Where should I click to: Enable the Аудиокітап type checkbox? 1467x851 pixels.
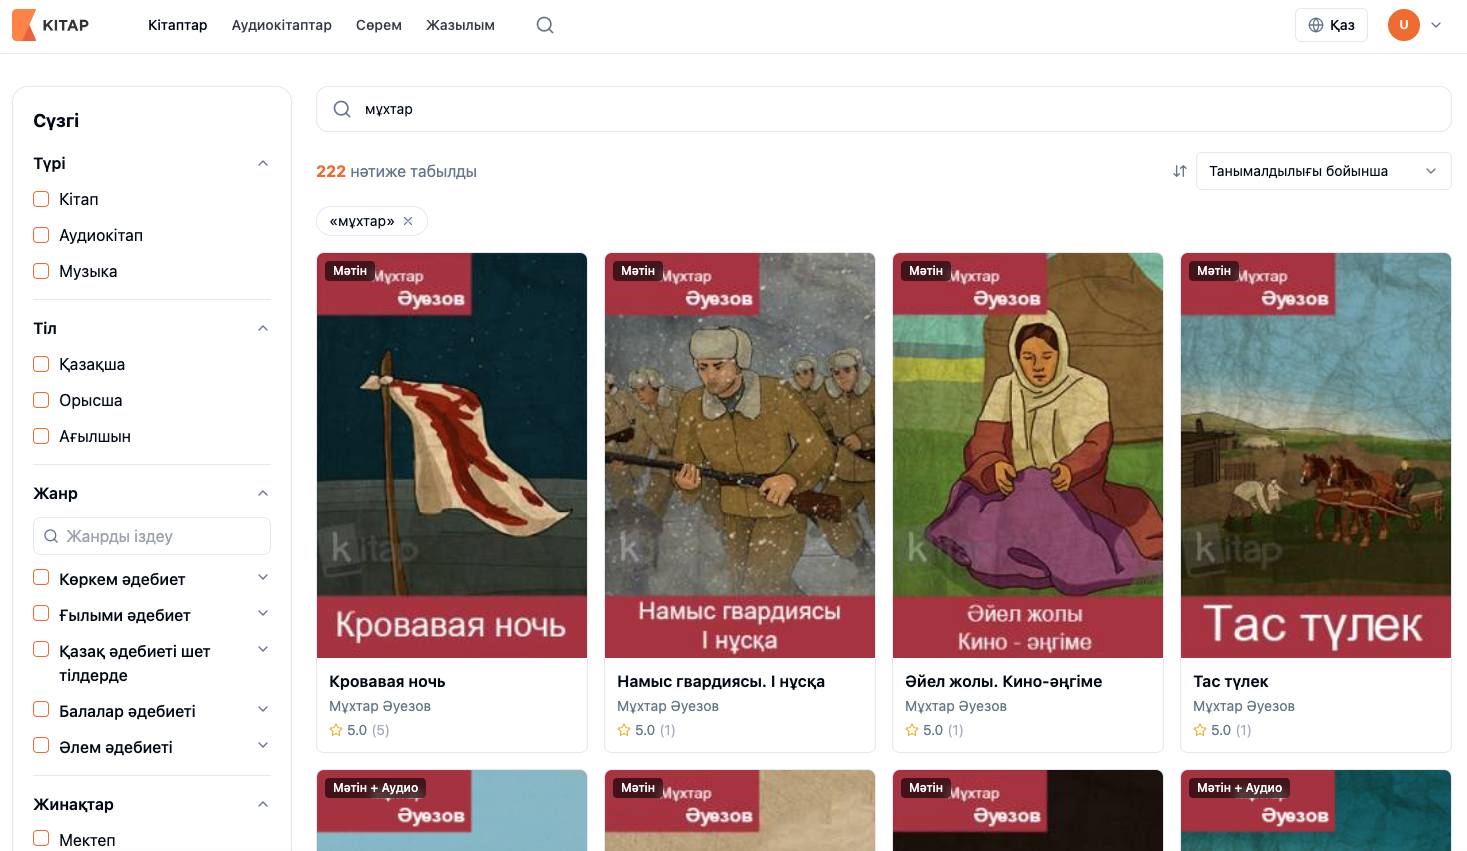(41, 235)
